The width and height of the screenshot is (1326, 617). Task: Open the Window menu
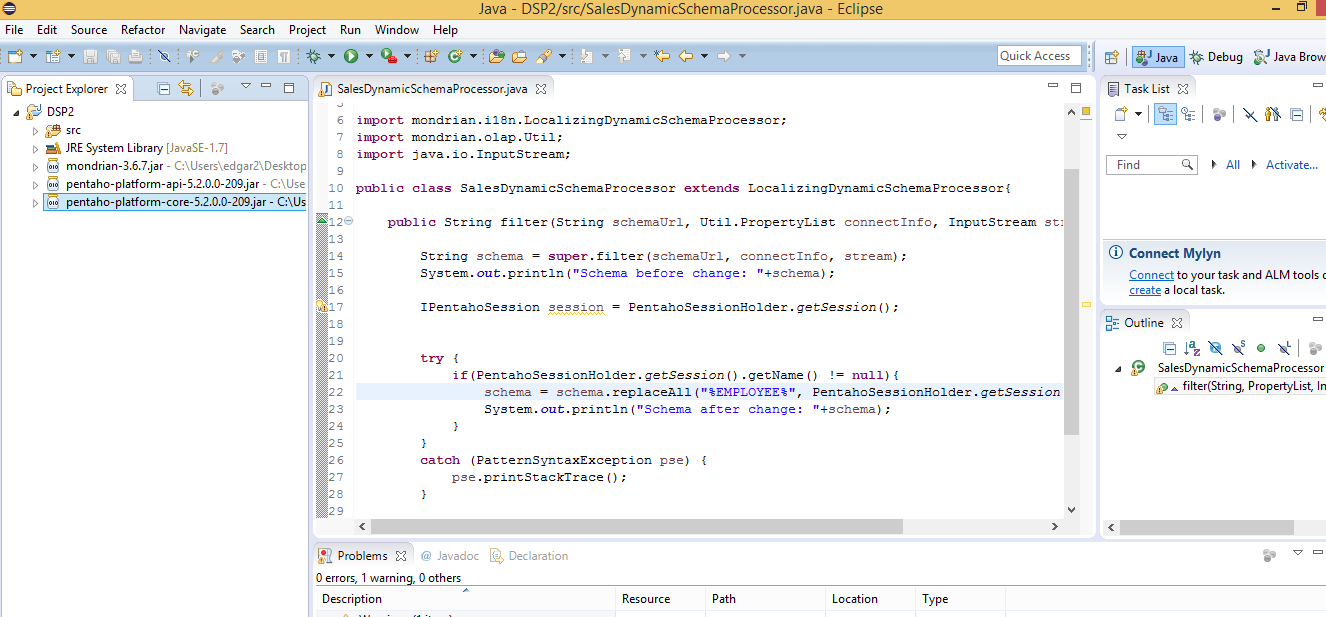tap(397, 30)
